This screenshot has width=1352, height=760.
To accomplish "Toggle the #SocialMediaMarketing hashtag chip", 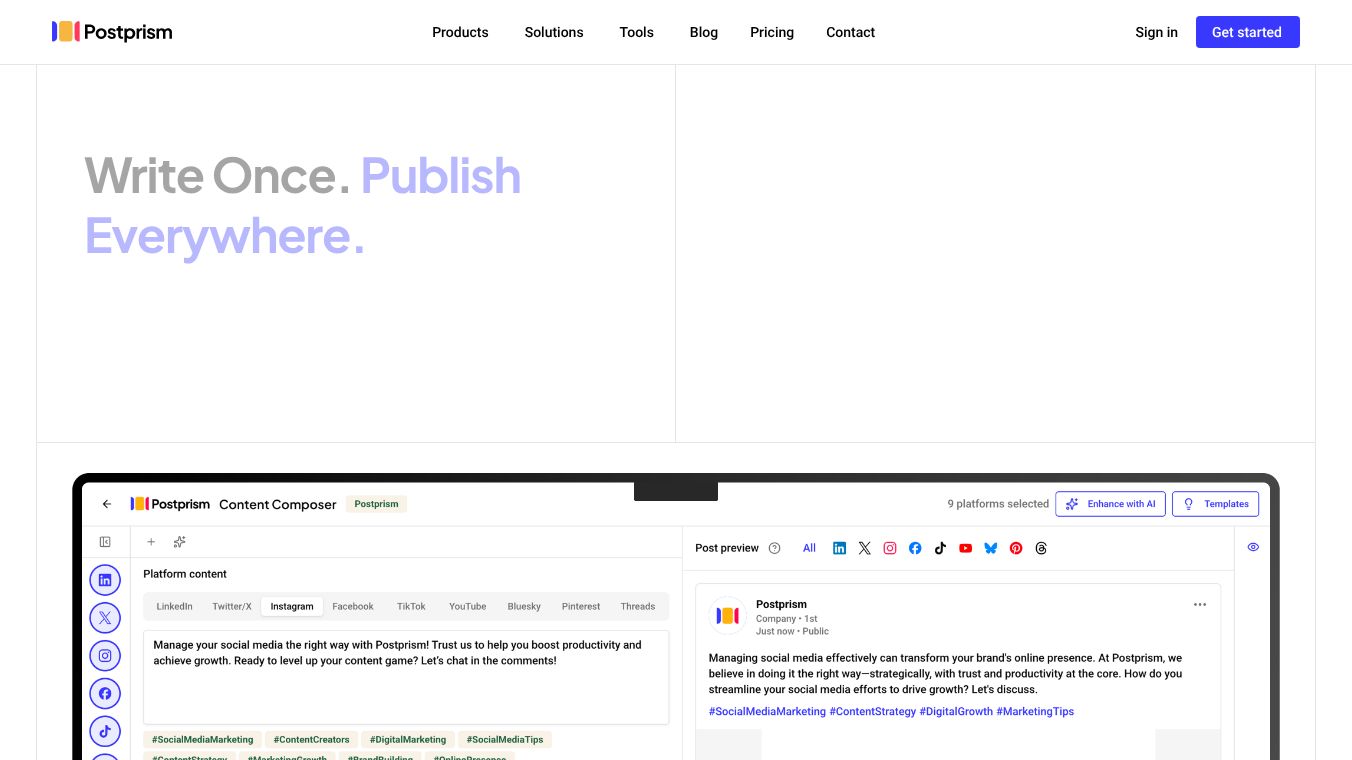I will coord(203,740).
